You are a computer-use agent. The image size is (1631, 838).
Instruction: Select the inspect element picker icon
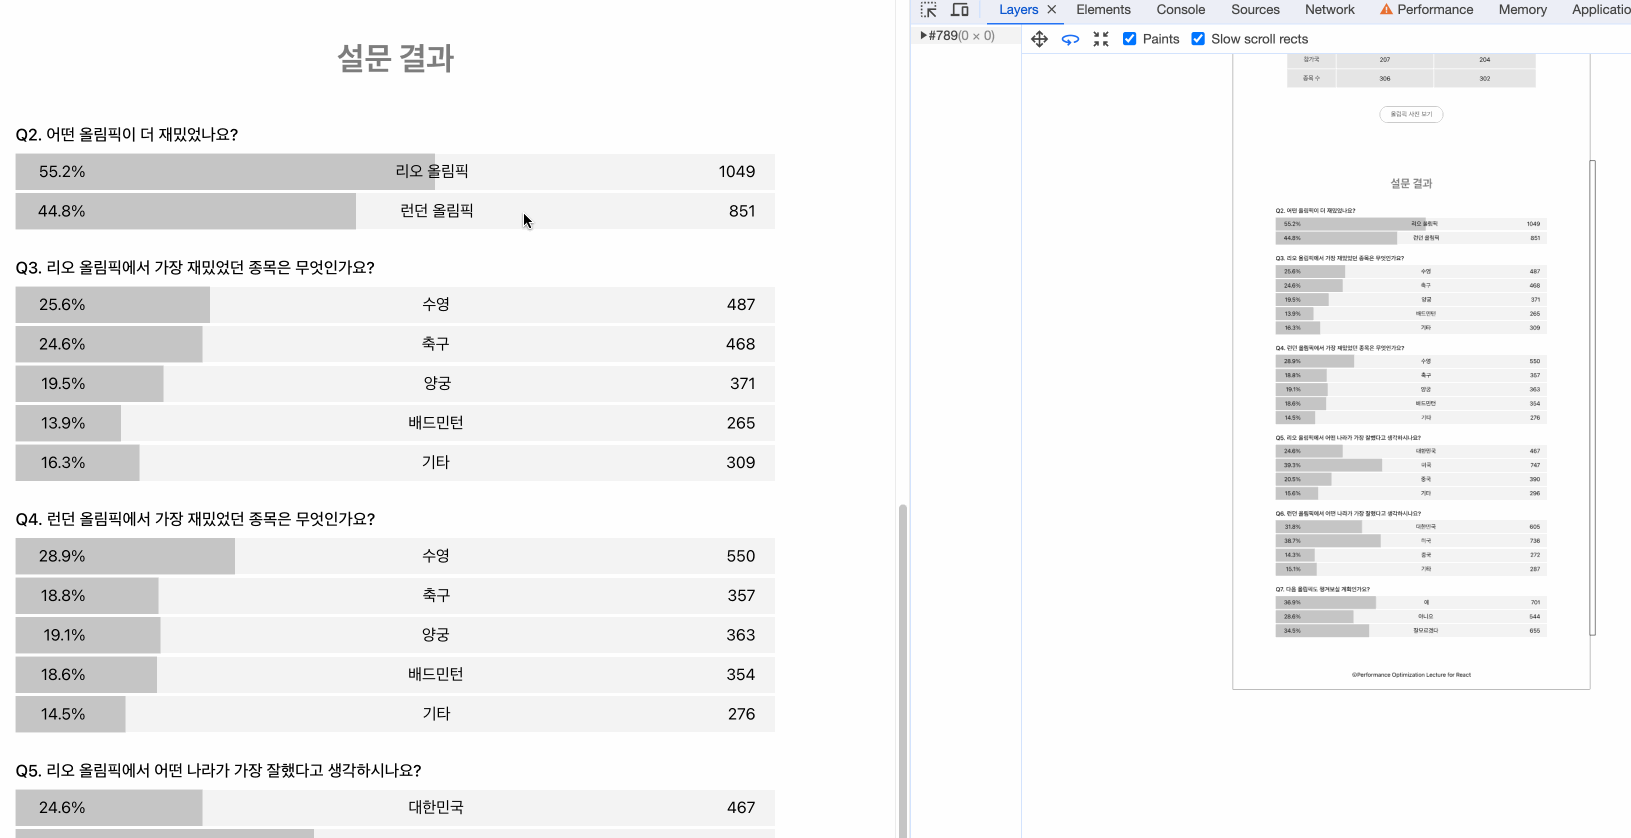point(929,10)
